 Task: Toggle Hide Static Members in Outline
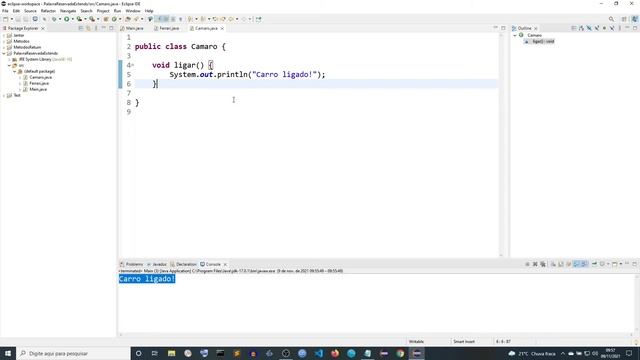pyautogui.click(x=597, y=28)
